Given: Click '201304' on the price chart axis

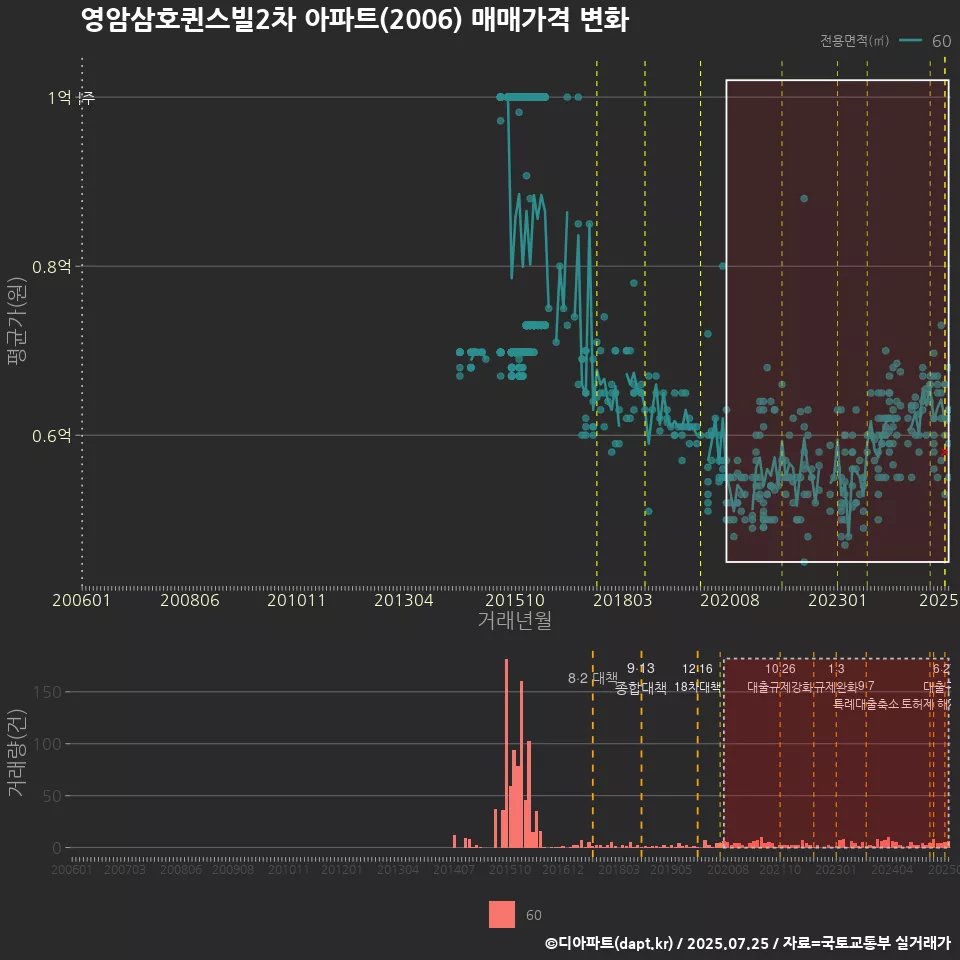Looking at the screenshot, I should tap(403, 600).
